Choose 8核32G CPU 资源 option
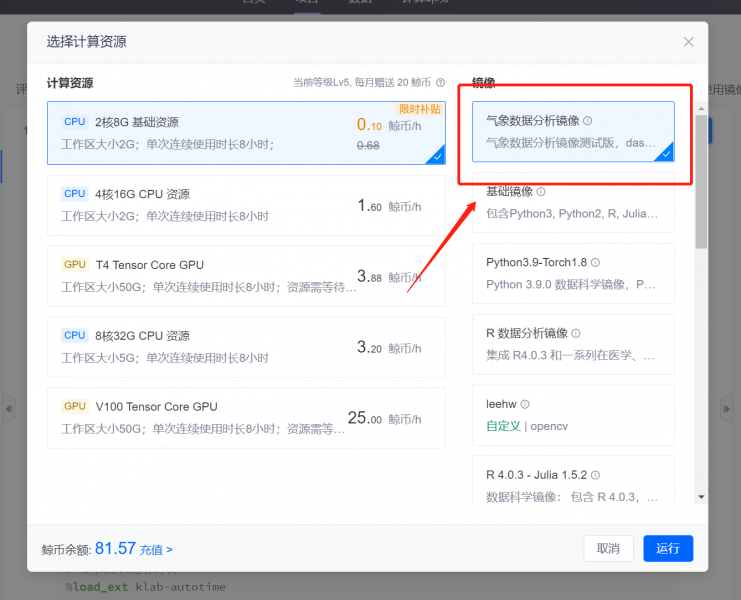This screenshot has height=600, width=741. [x=245, y=347]
